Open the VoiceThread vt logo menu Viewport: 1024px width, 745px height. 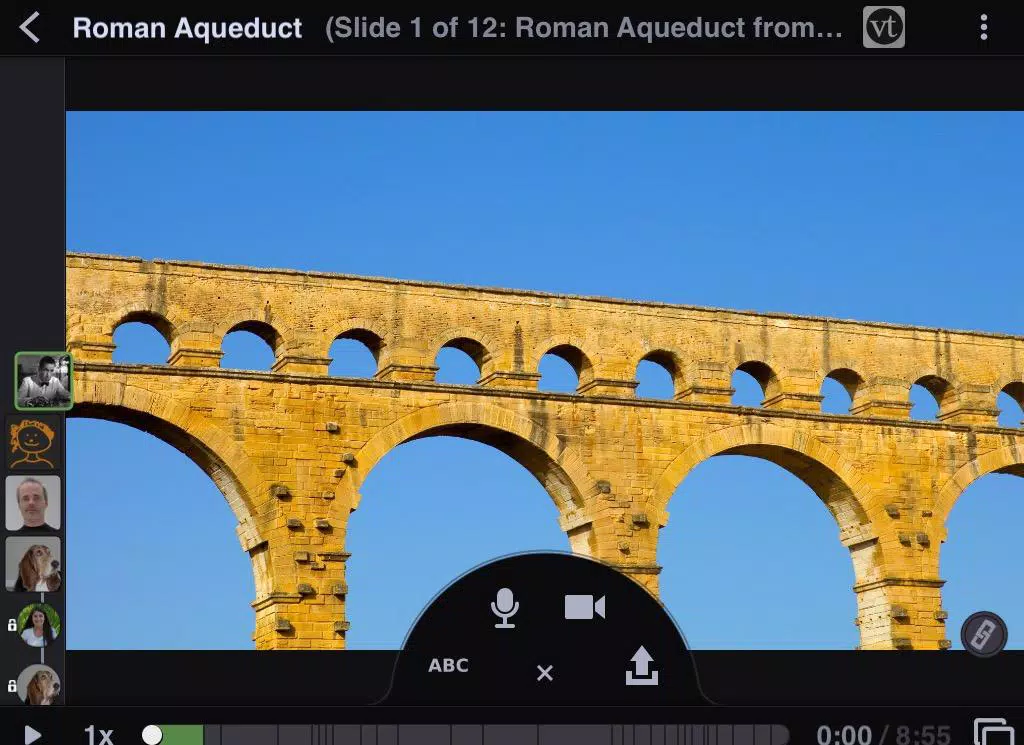884,27
